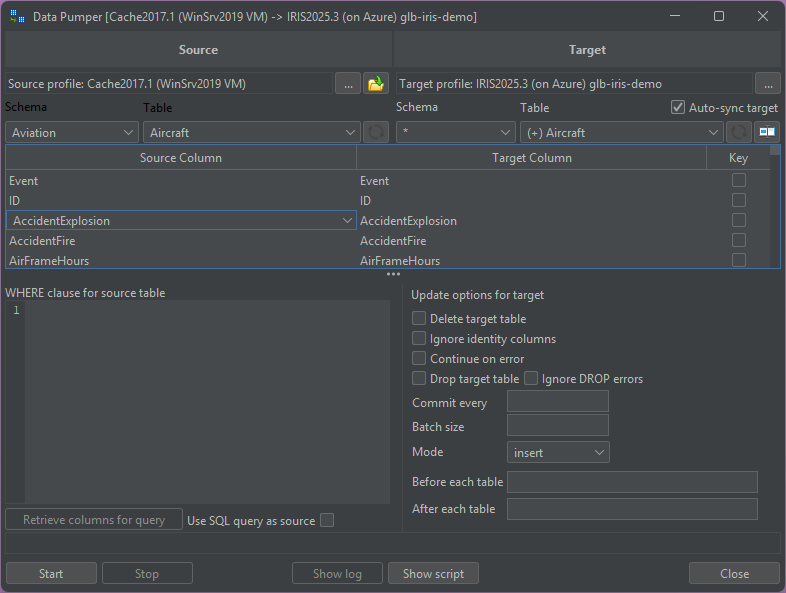Screen dimensions: 786x593
Task: Open source Table dropdown showing Aircraft
Action: click(x=252, y=132)
